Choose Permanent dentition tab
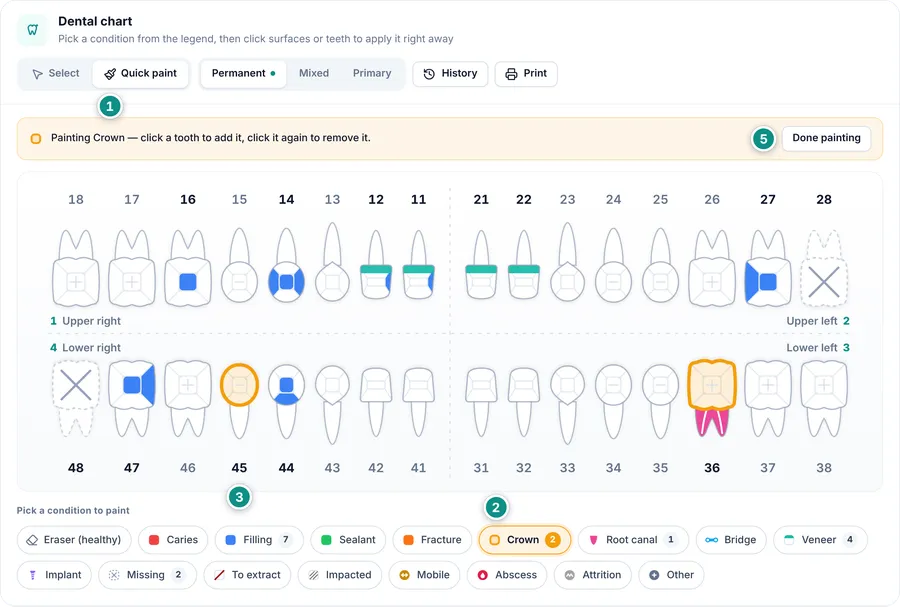This screenshot has width=900, height=607. tap(243, 73)
